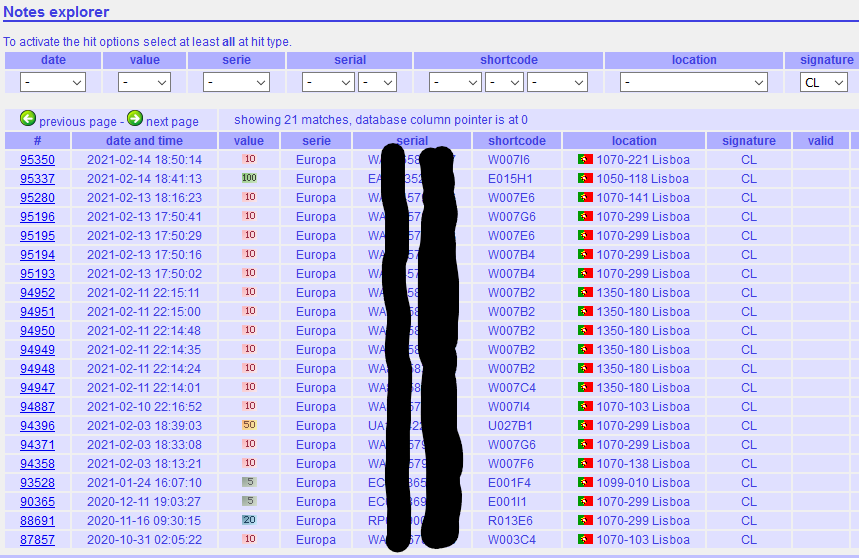Click the 'date and time' column header
The image size is (859, 558).
pos(144,141)
